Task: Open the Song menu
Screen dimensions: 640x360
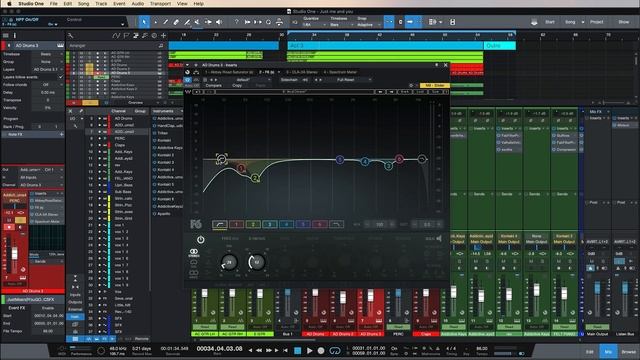Action: pos(83,4)
